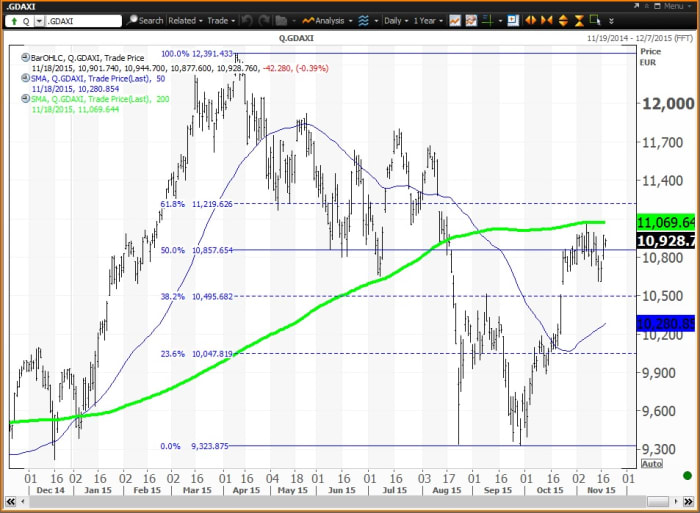Click the Aug 15 month label
Image resolution: width=700 pixels, height=513 pixels.
446,490
